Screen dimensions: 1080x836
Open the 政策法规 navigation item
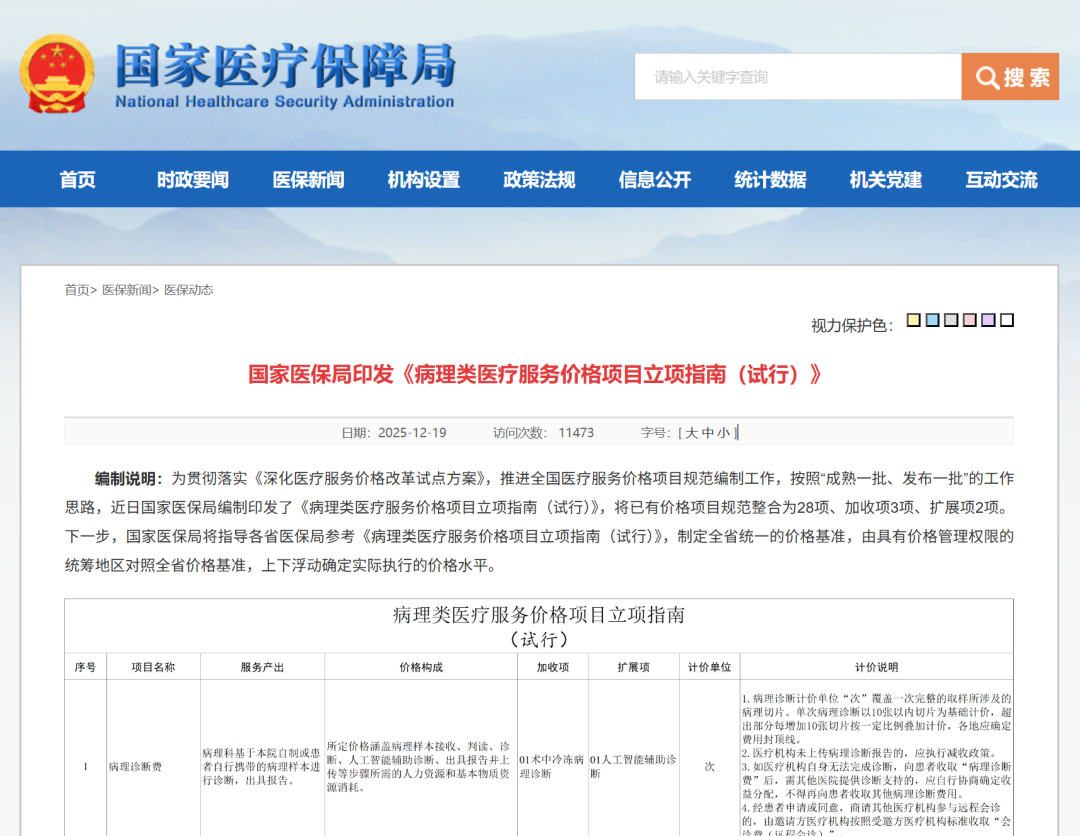pyautogui.click(x=539, y=180)
